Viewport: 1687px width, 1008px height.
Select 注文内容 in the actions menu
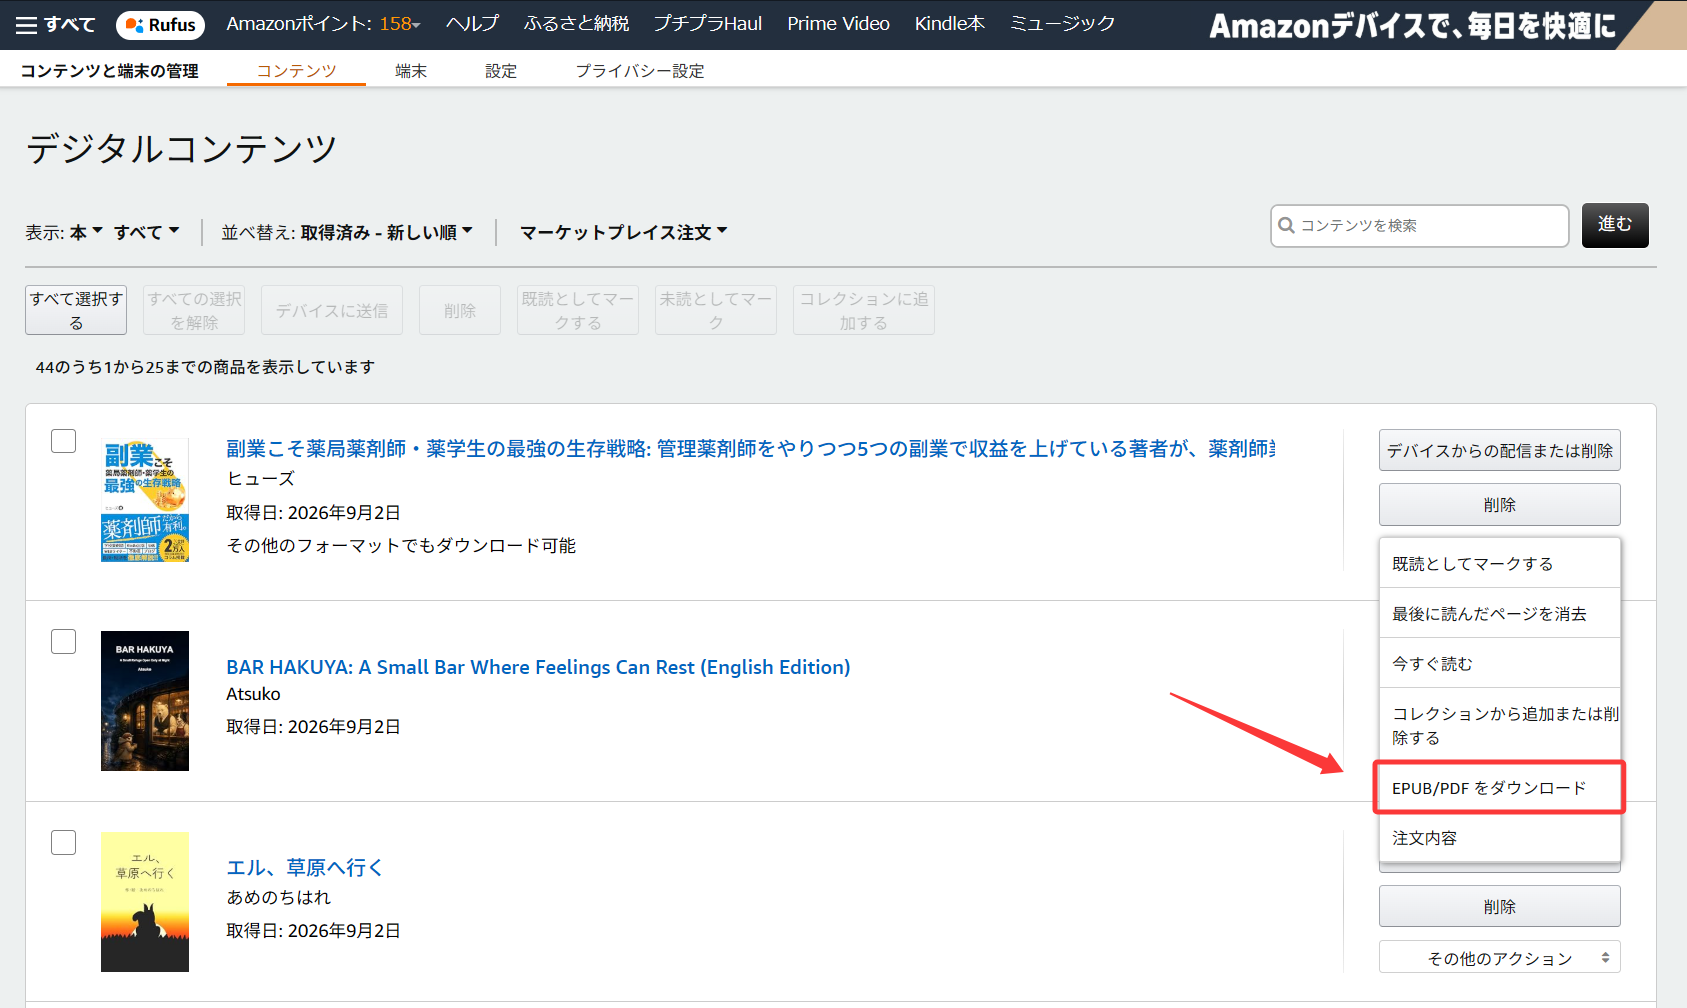tap(1499, 838)
